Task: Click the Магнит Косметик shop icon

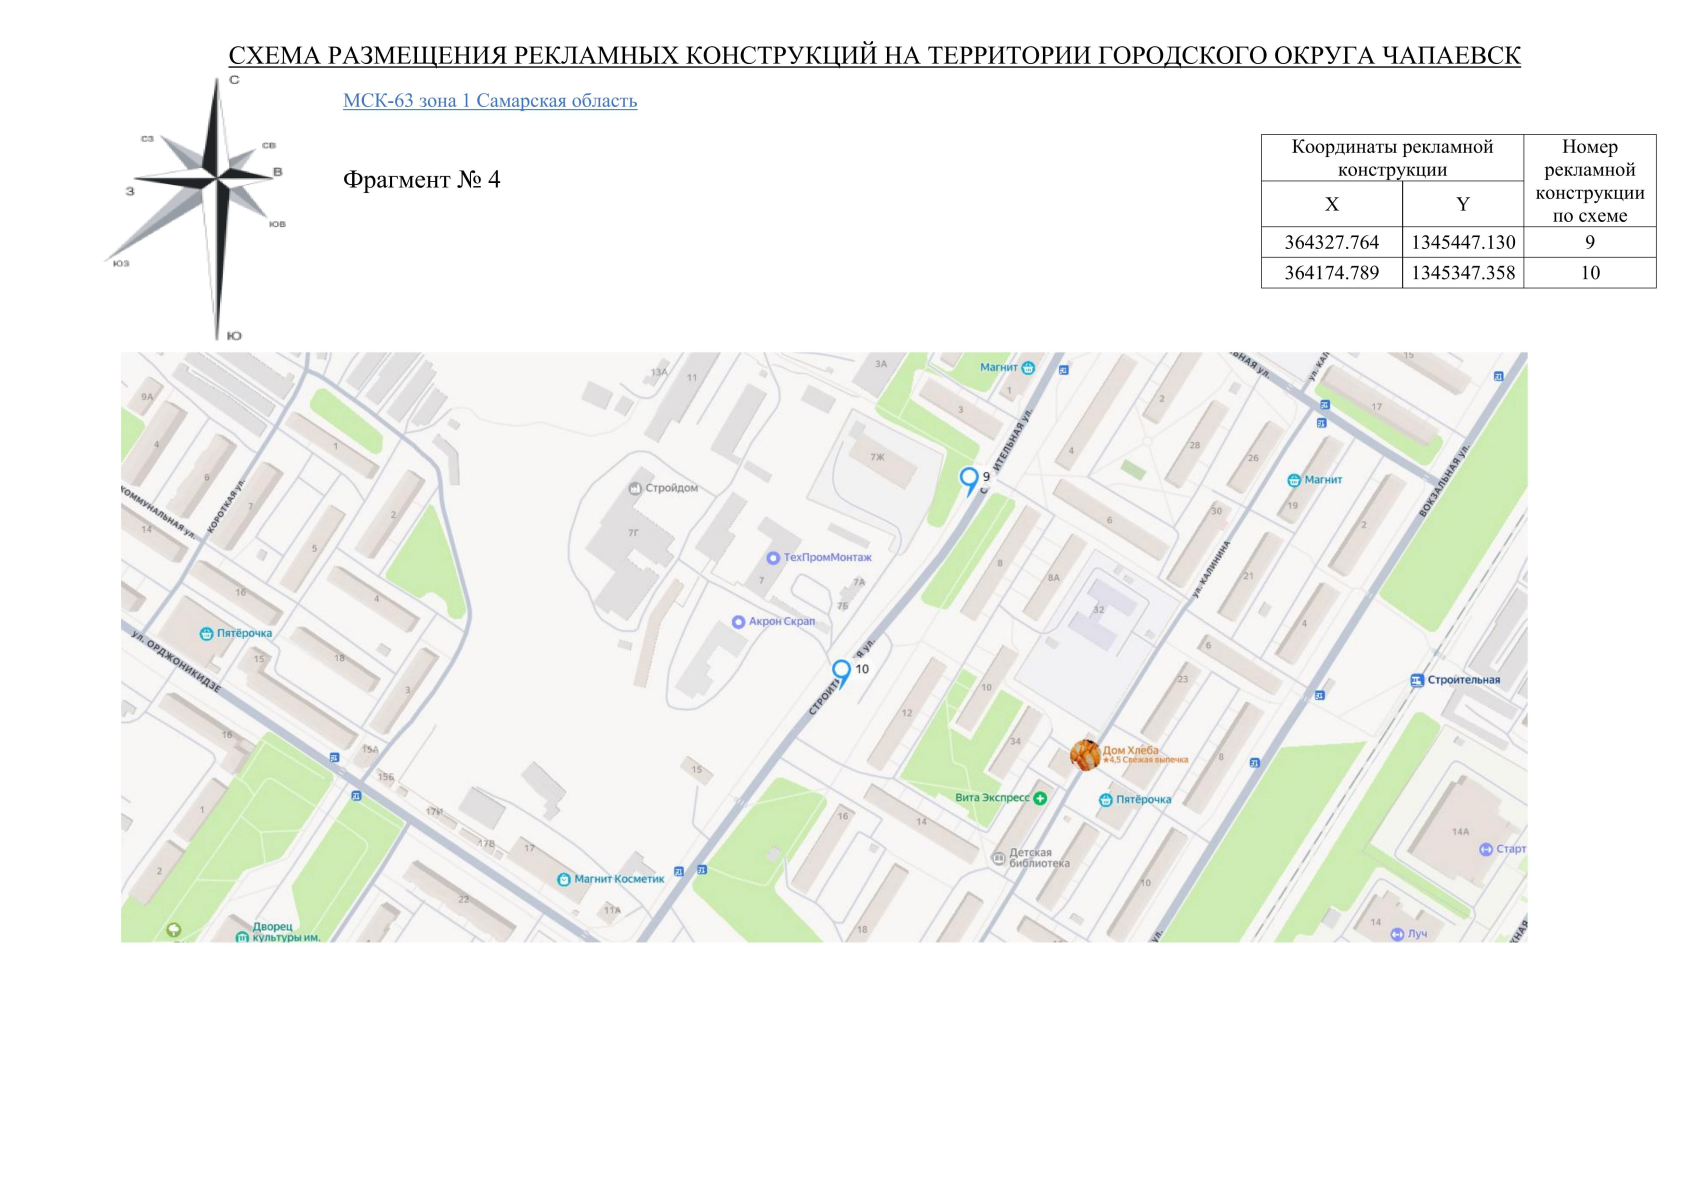Action: [563, 880]
